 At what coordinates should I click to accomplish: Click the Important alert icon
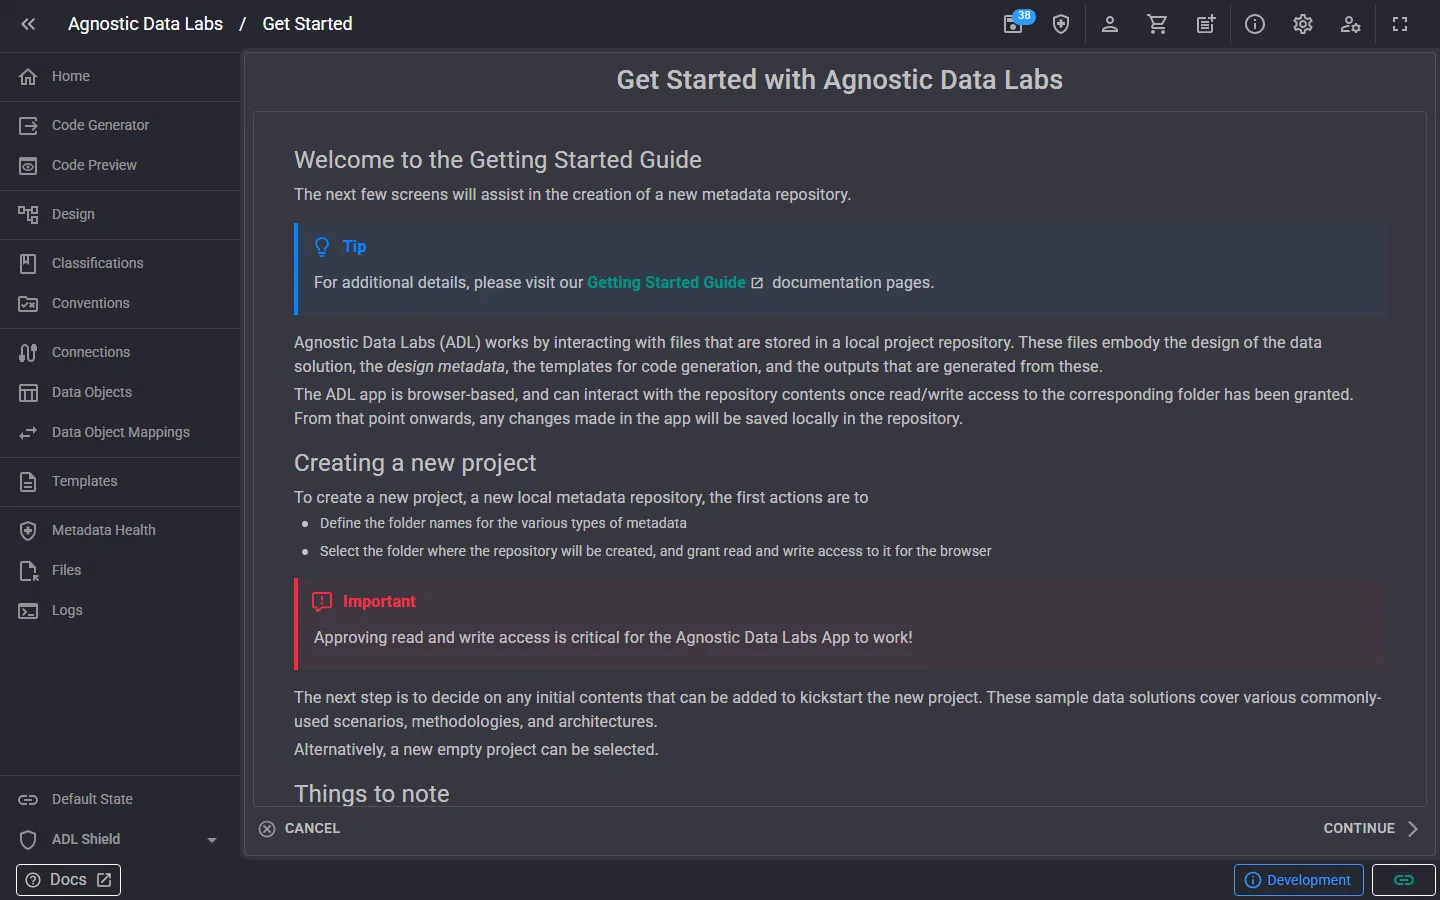point(322,602)
